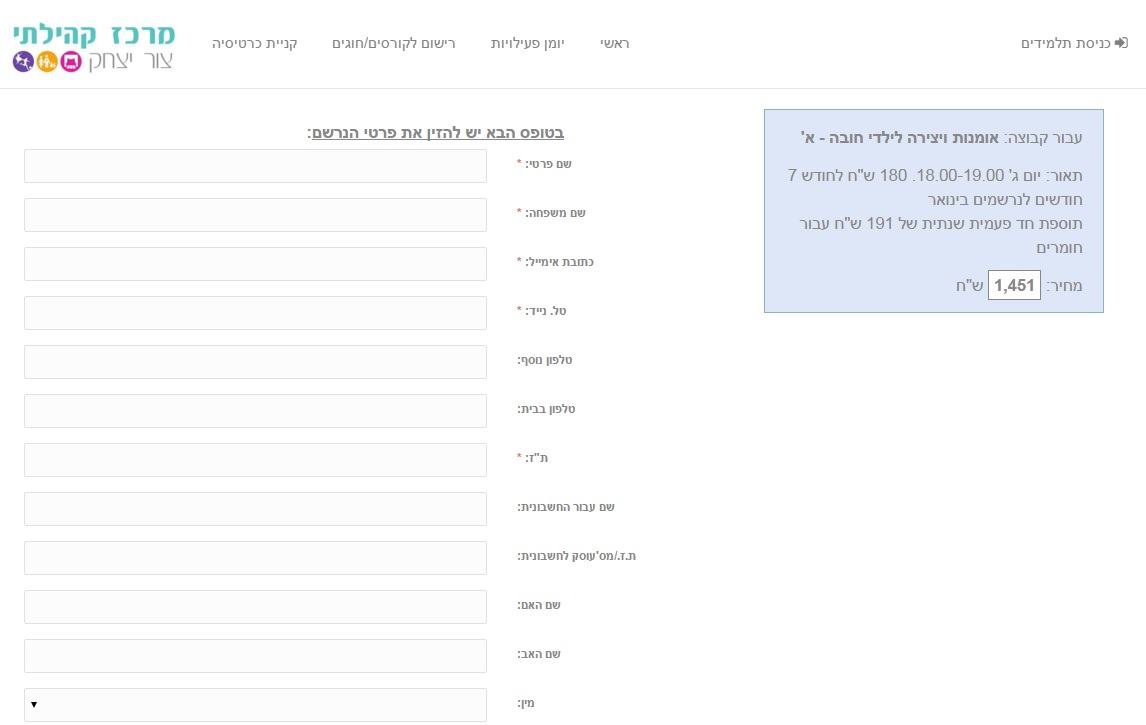Click into the שם האם field
This screenshot has height=725, width=1146.
[x=255, y=607]
